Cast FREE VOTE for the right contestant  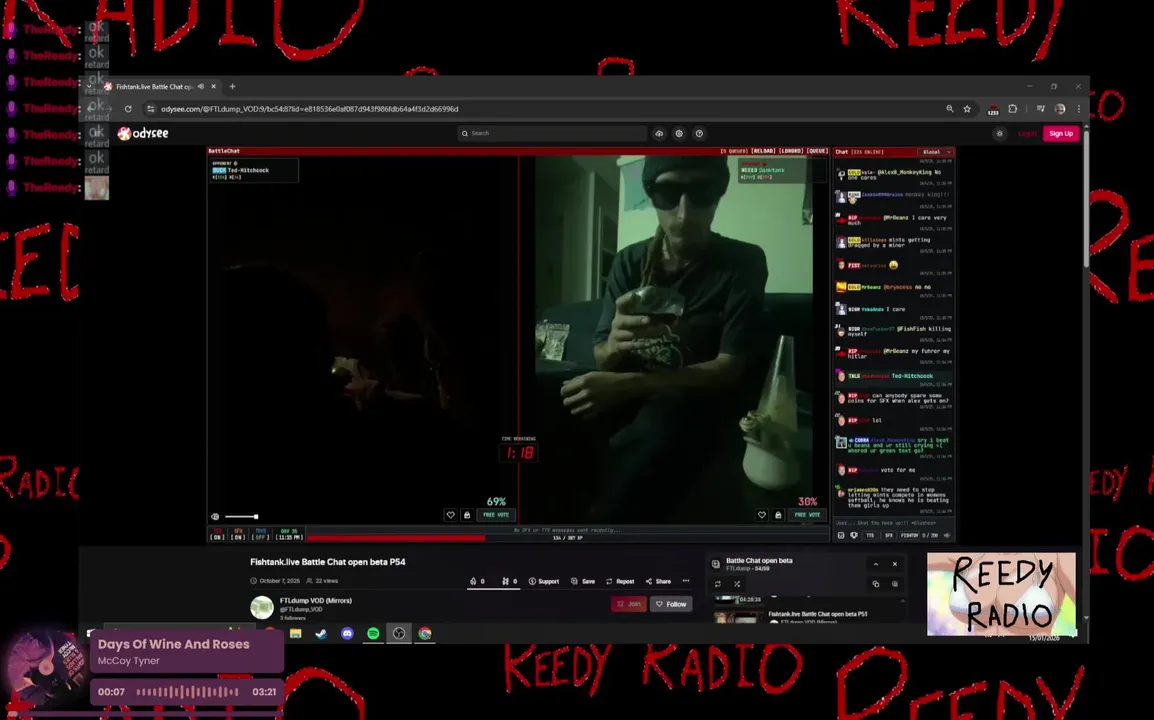[807, 515]
